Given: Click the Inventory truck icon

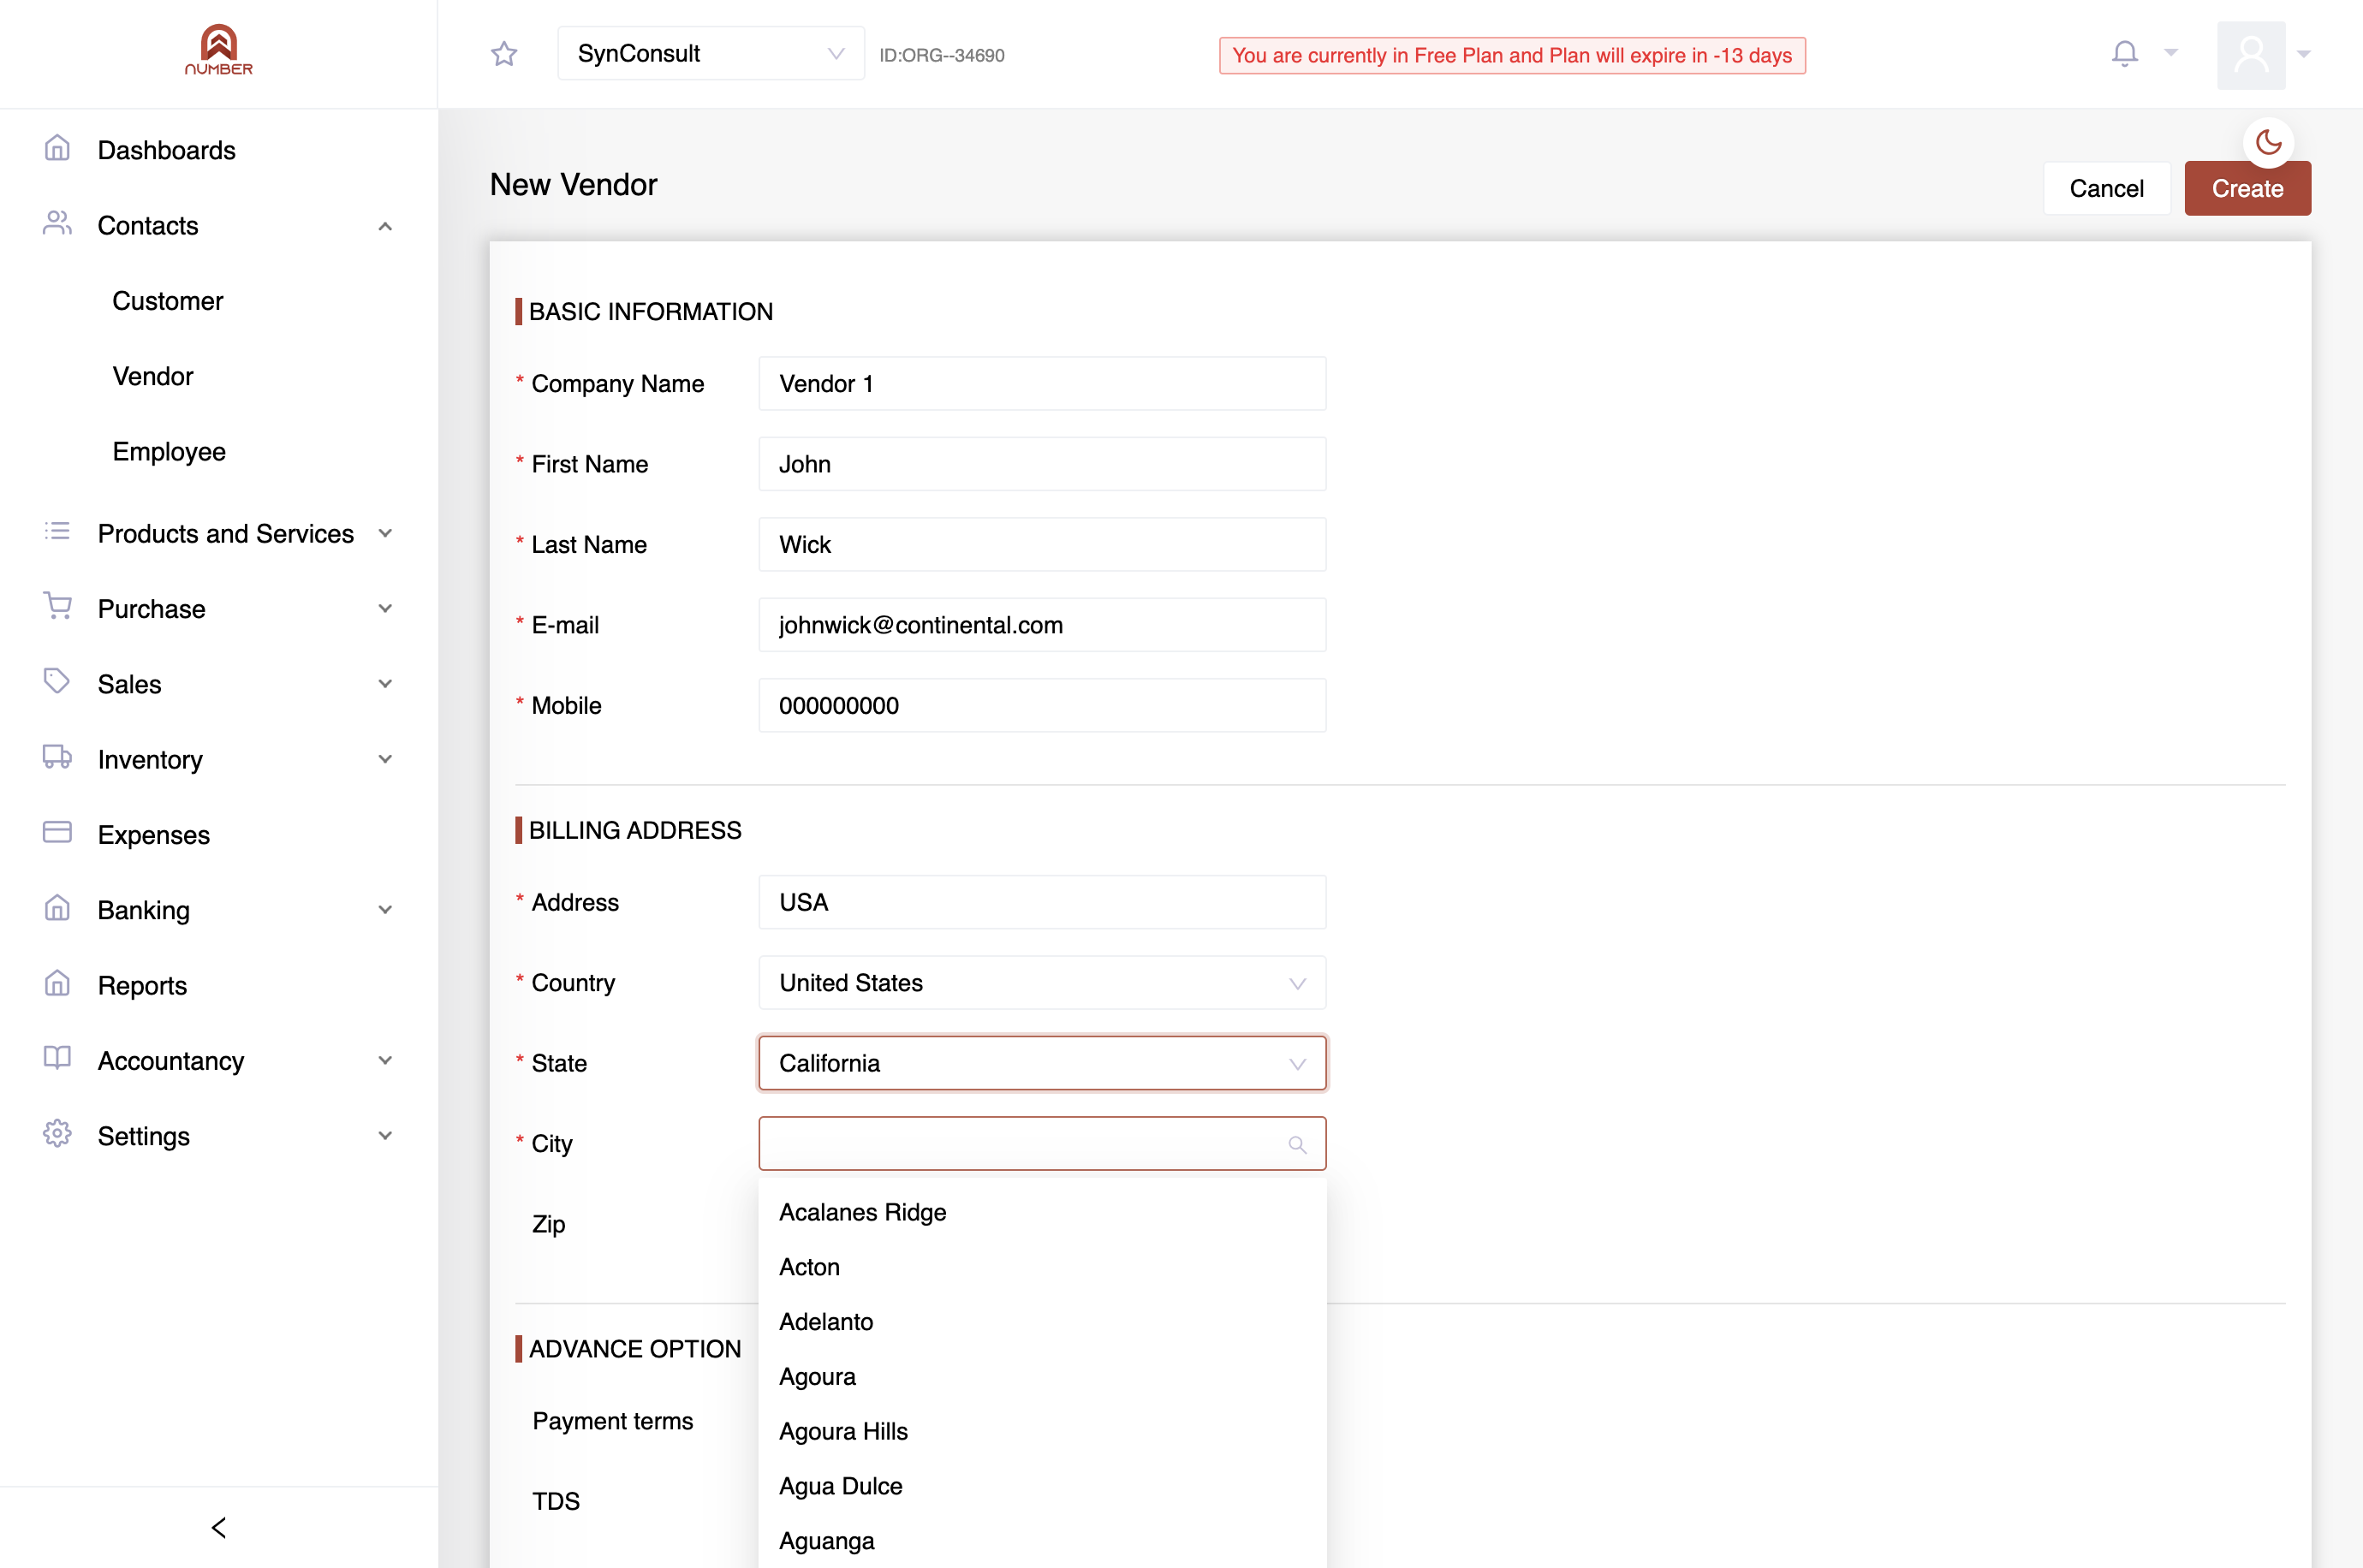Looking at the screenshot, I should coord(57,758).
